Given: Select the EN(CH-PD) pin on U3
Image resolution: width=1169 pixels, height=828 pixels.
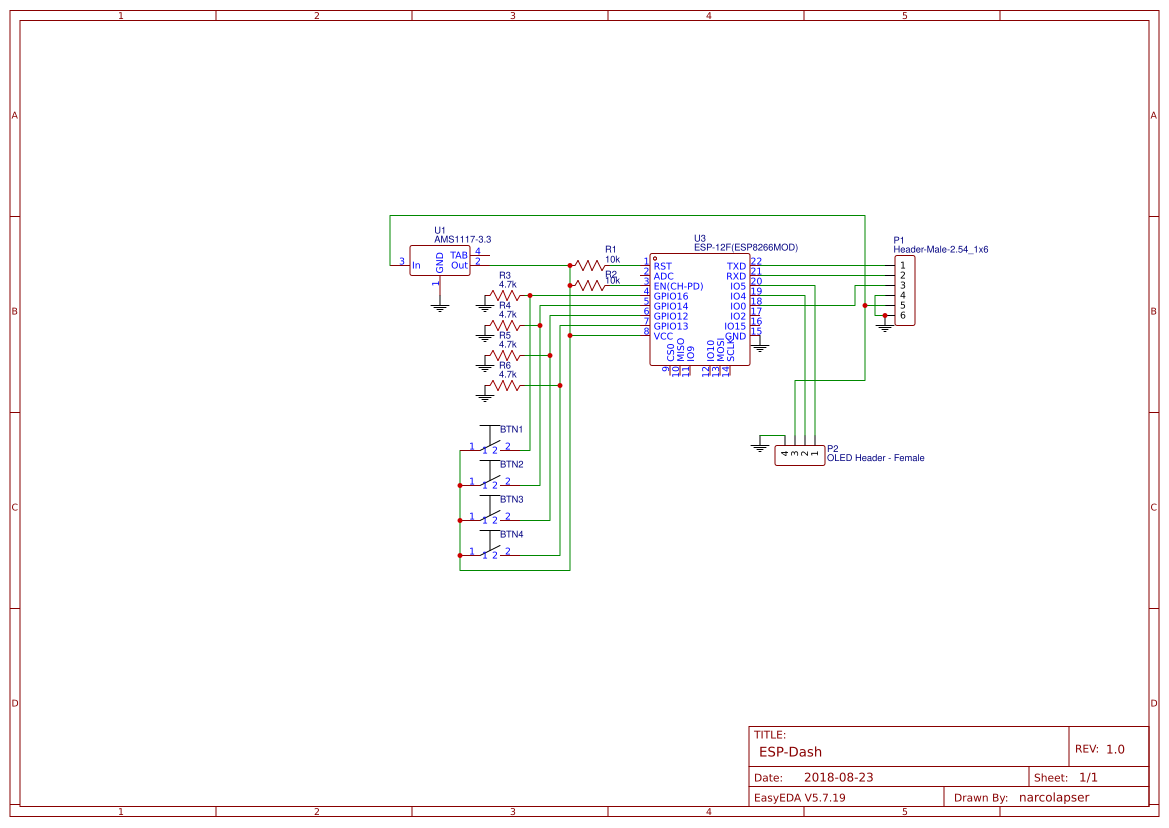Looking at the screenshot, I should [679, 285].
